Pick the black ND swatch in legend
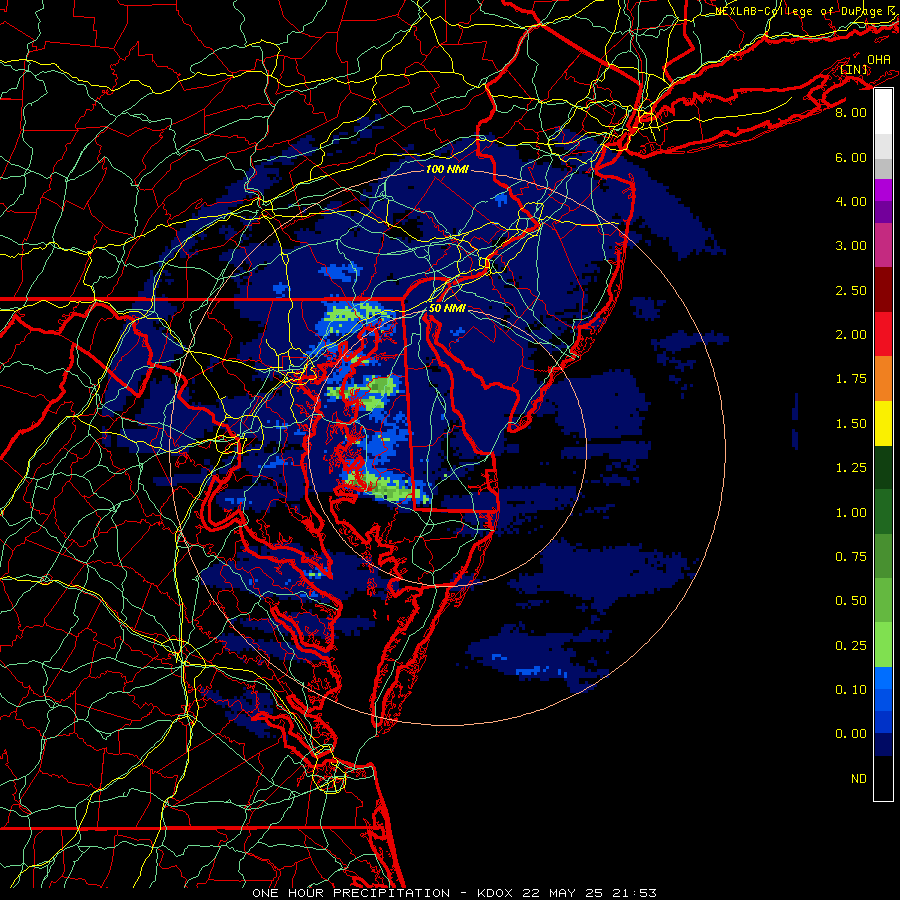Image resolution: width=900 pixels, height=900 pixels. pyautogui.click(x=883, y=778)
